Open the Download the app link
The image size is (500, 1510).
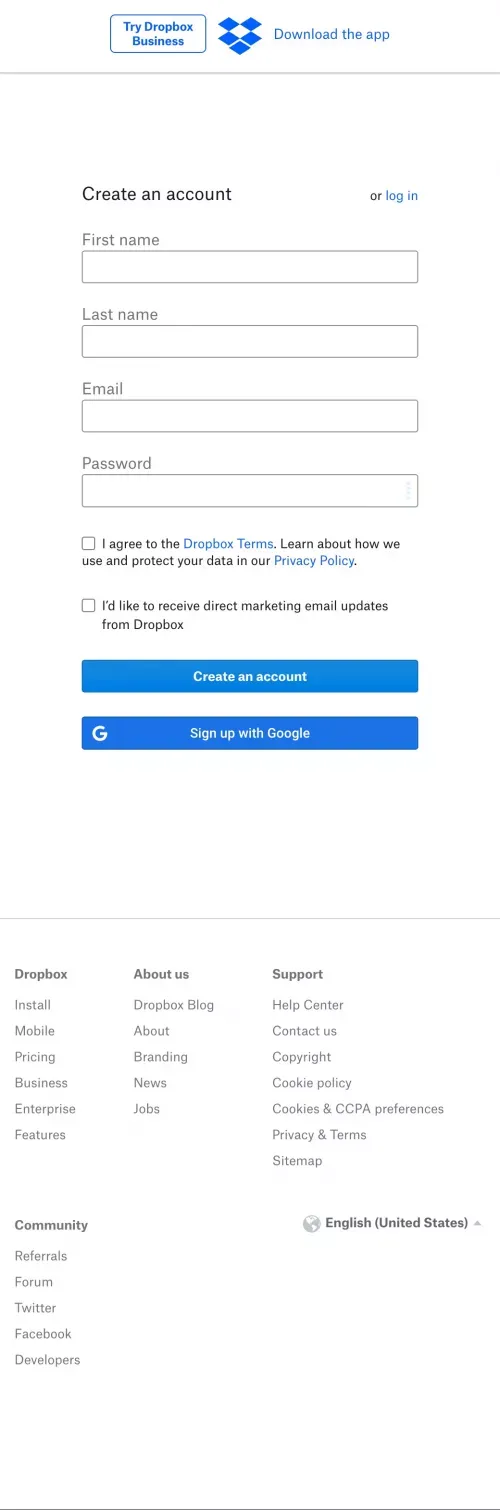332,34
